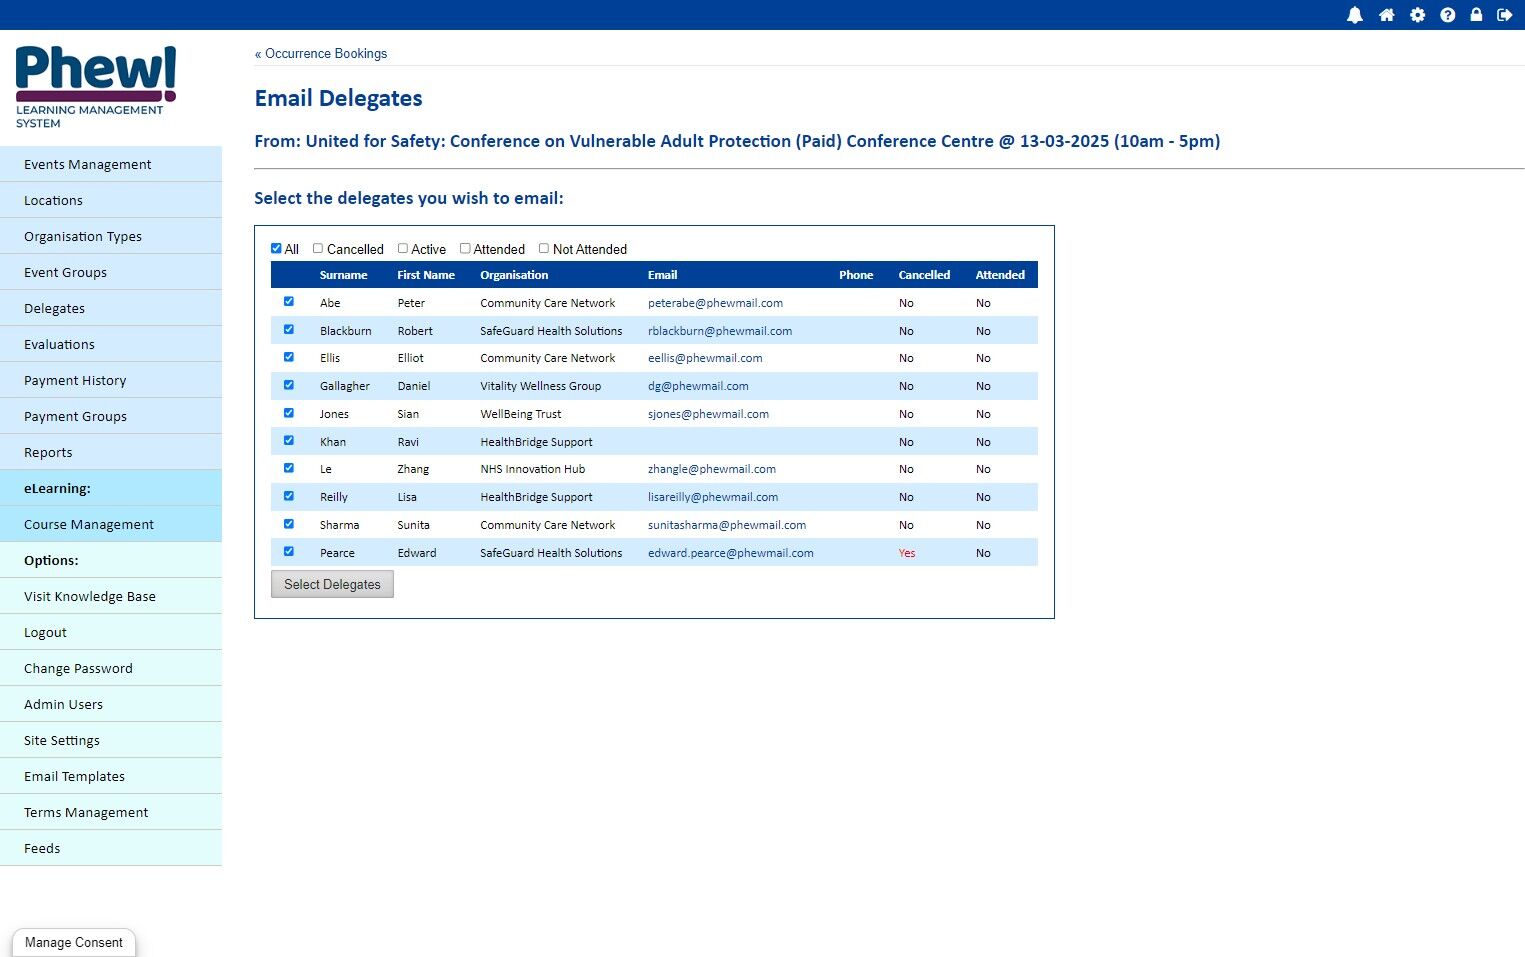The image size is (1525, 957).
Task: Open Organisation Types in the sidebar
Action: [111, 236]
